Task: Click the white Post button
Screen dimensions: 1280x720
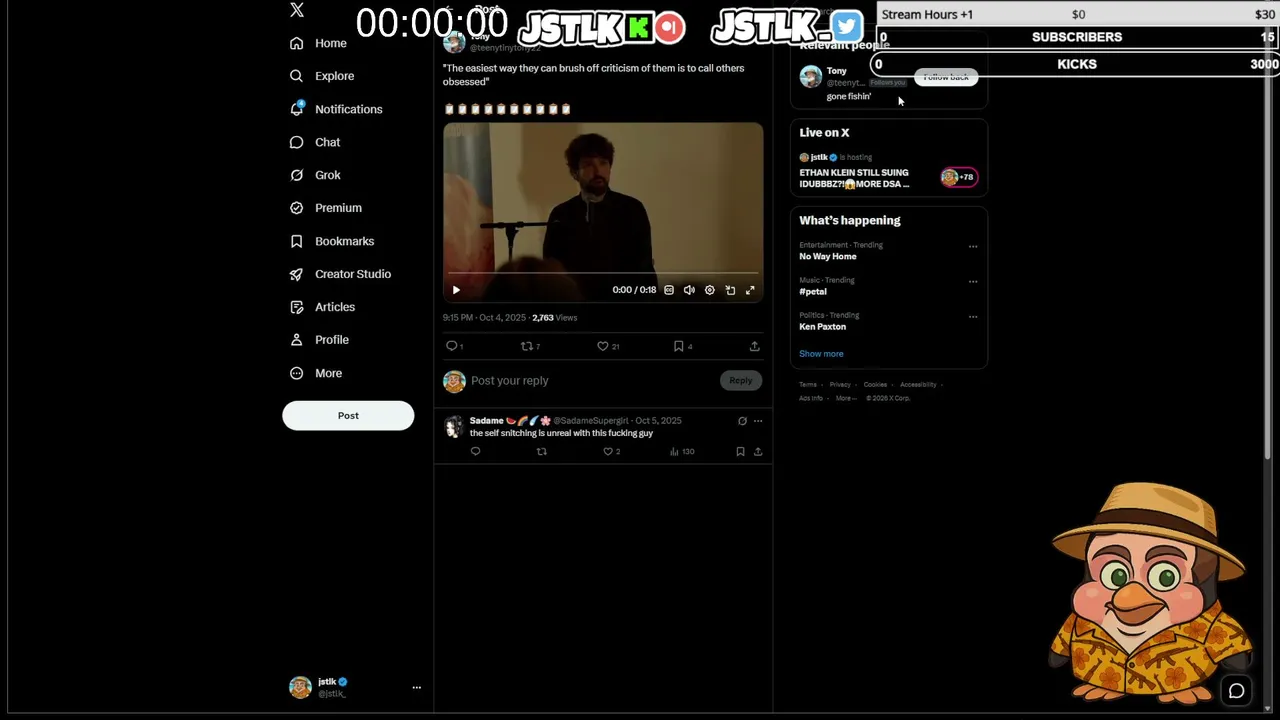Action: 348,416
